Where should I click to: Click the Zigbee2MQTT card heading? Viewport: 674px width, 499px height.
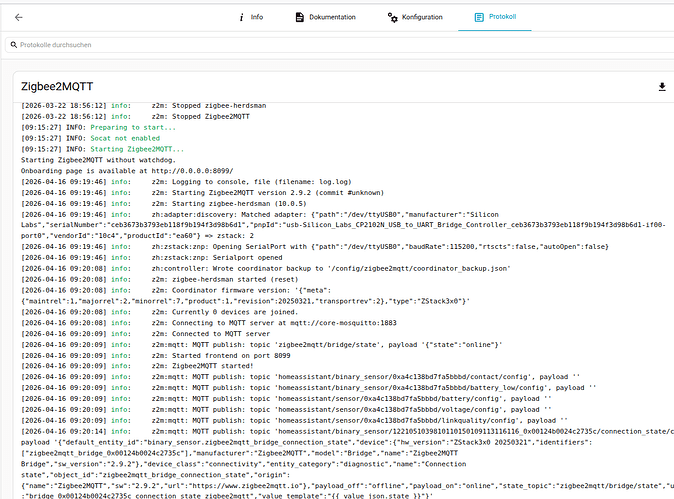coord(57,86)
